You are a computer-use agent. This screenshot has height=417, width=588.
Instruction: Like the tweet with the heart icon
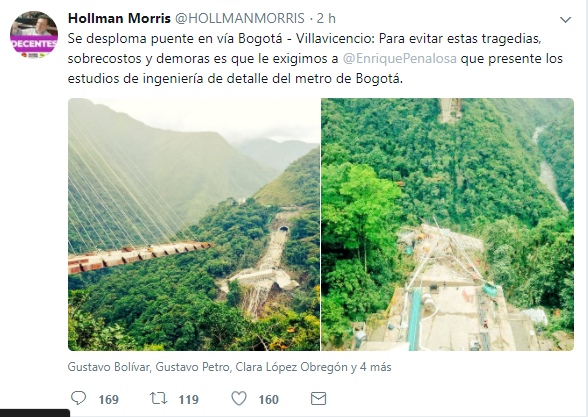[239, 398]
